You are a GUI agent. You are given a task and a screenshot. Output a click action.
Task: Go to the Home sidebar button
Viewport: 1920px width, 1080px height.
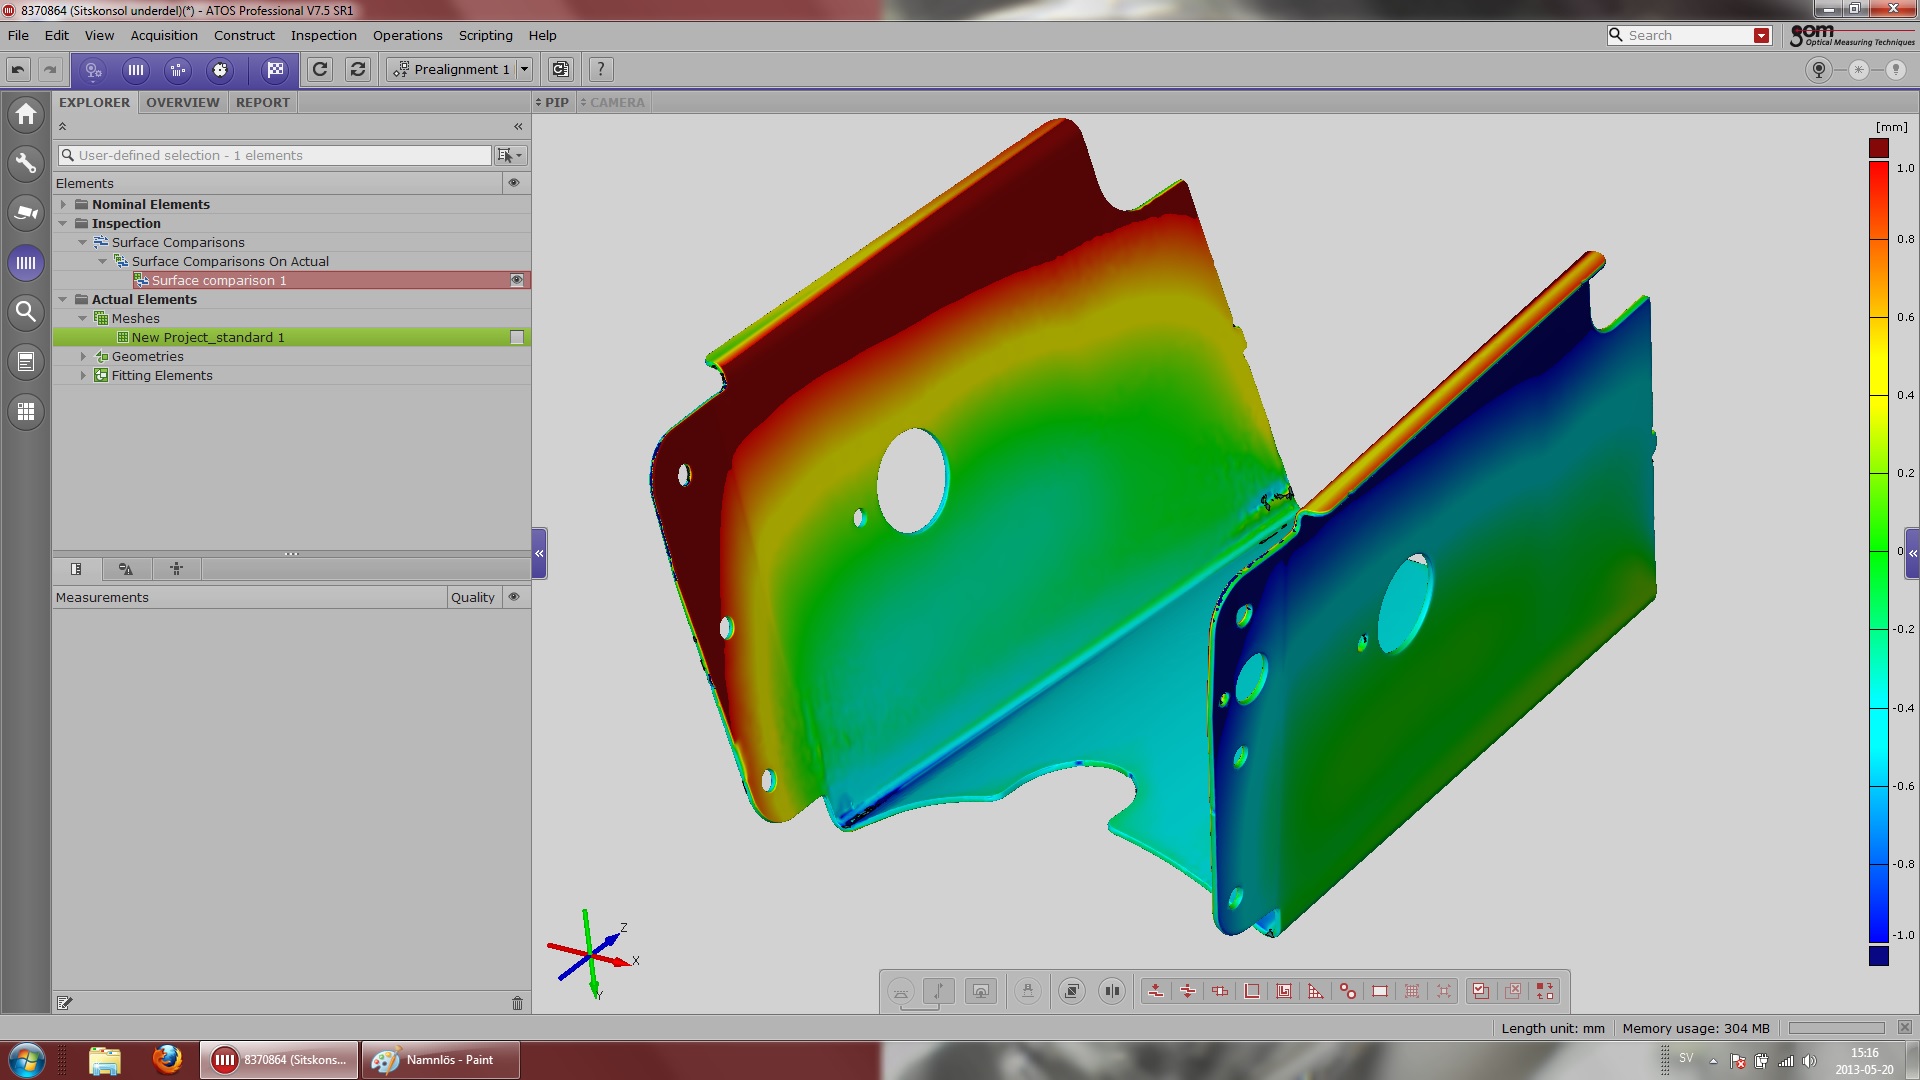point(26,114)
